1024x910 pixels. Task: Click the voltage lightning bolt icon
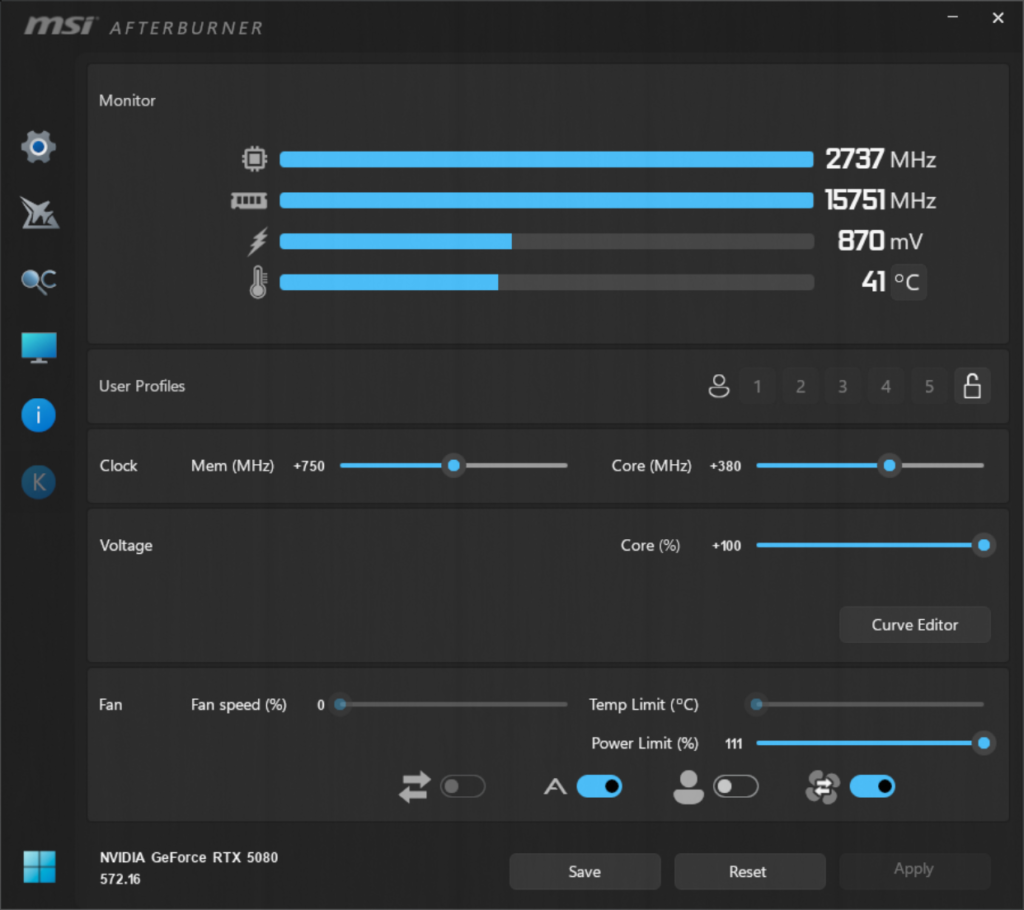tap(258, 241)
